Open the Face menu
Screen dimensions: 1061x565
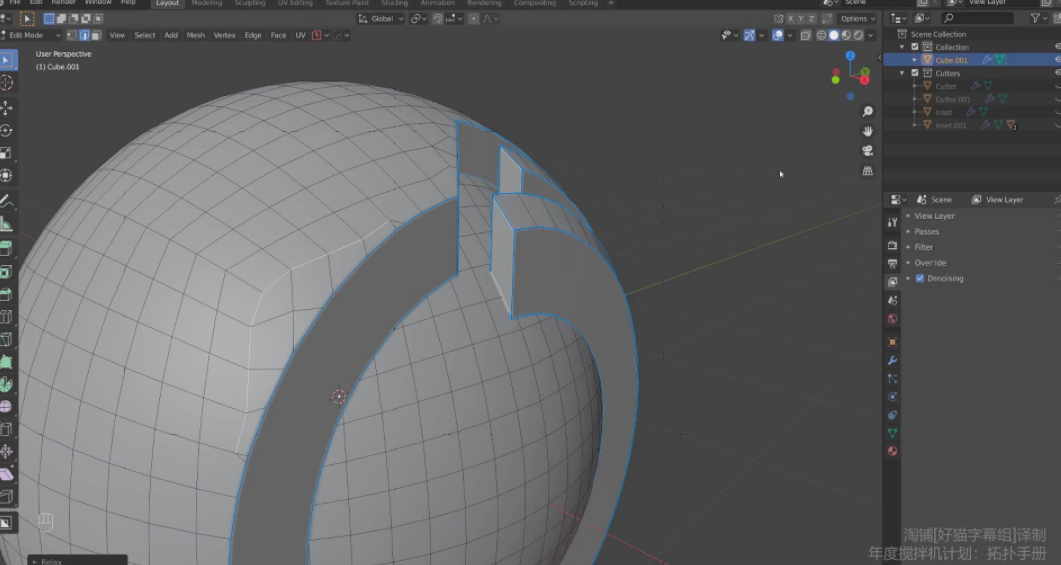point(278,35)
